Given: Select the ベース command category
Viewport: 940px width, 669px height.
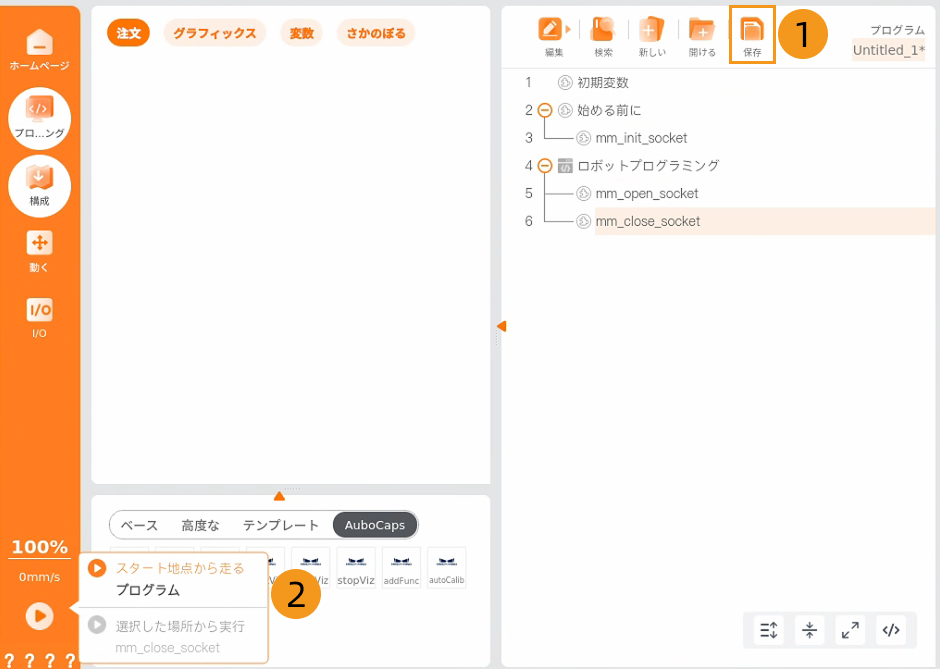Looking at the screenshot, I should [x=139, y=525].
